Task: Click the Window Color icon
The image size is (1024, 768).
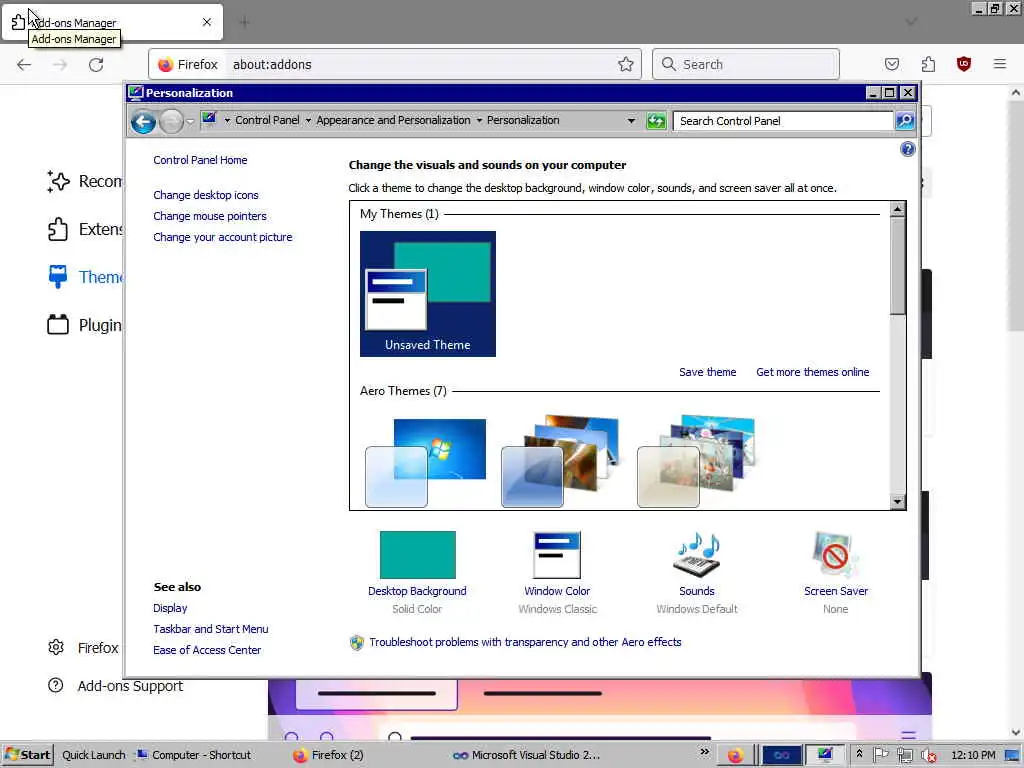Action: [x=557, y=554]
